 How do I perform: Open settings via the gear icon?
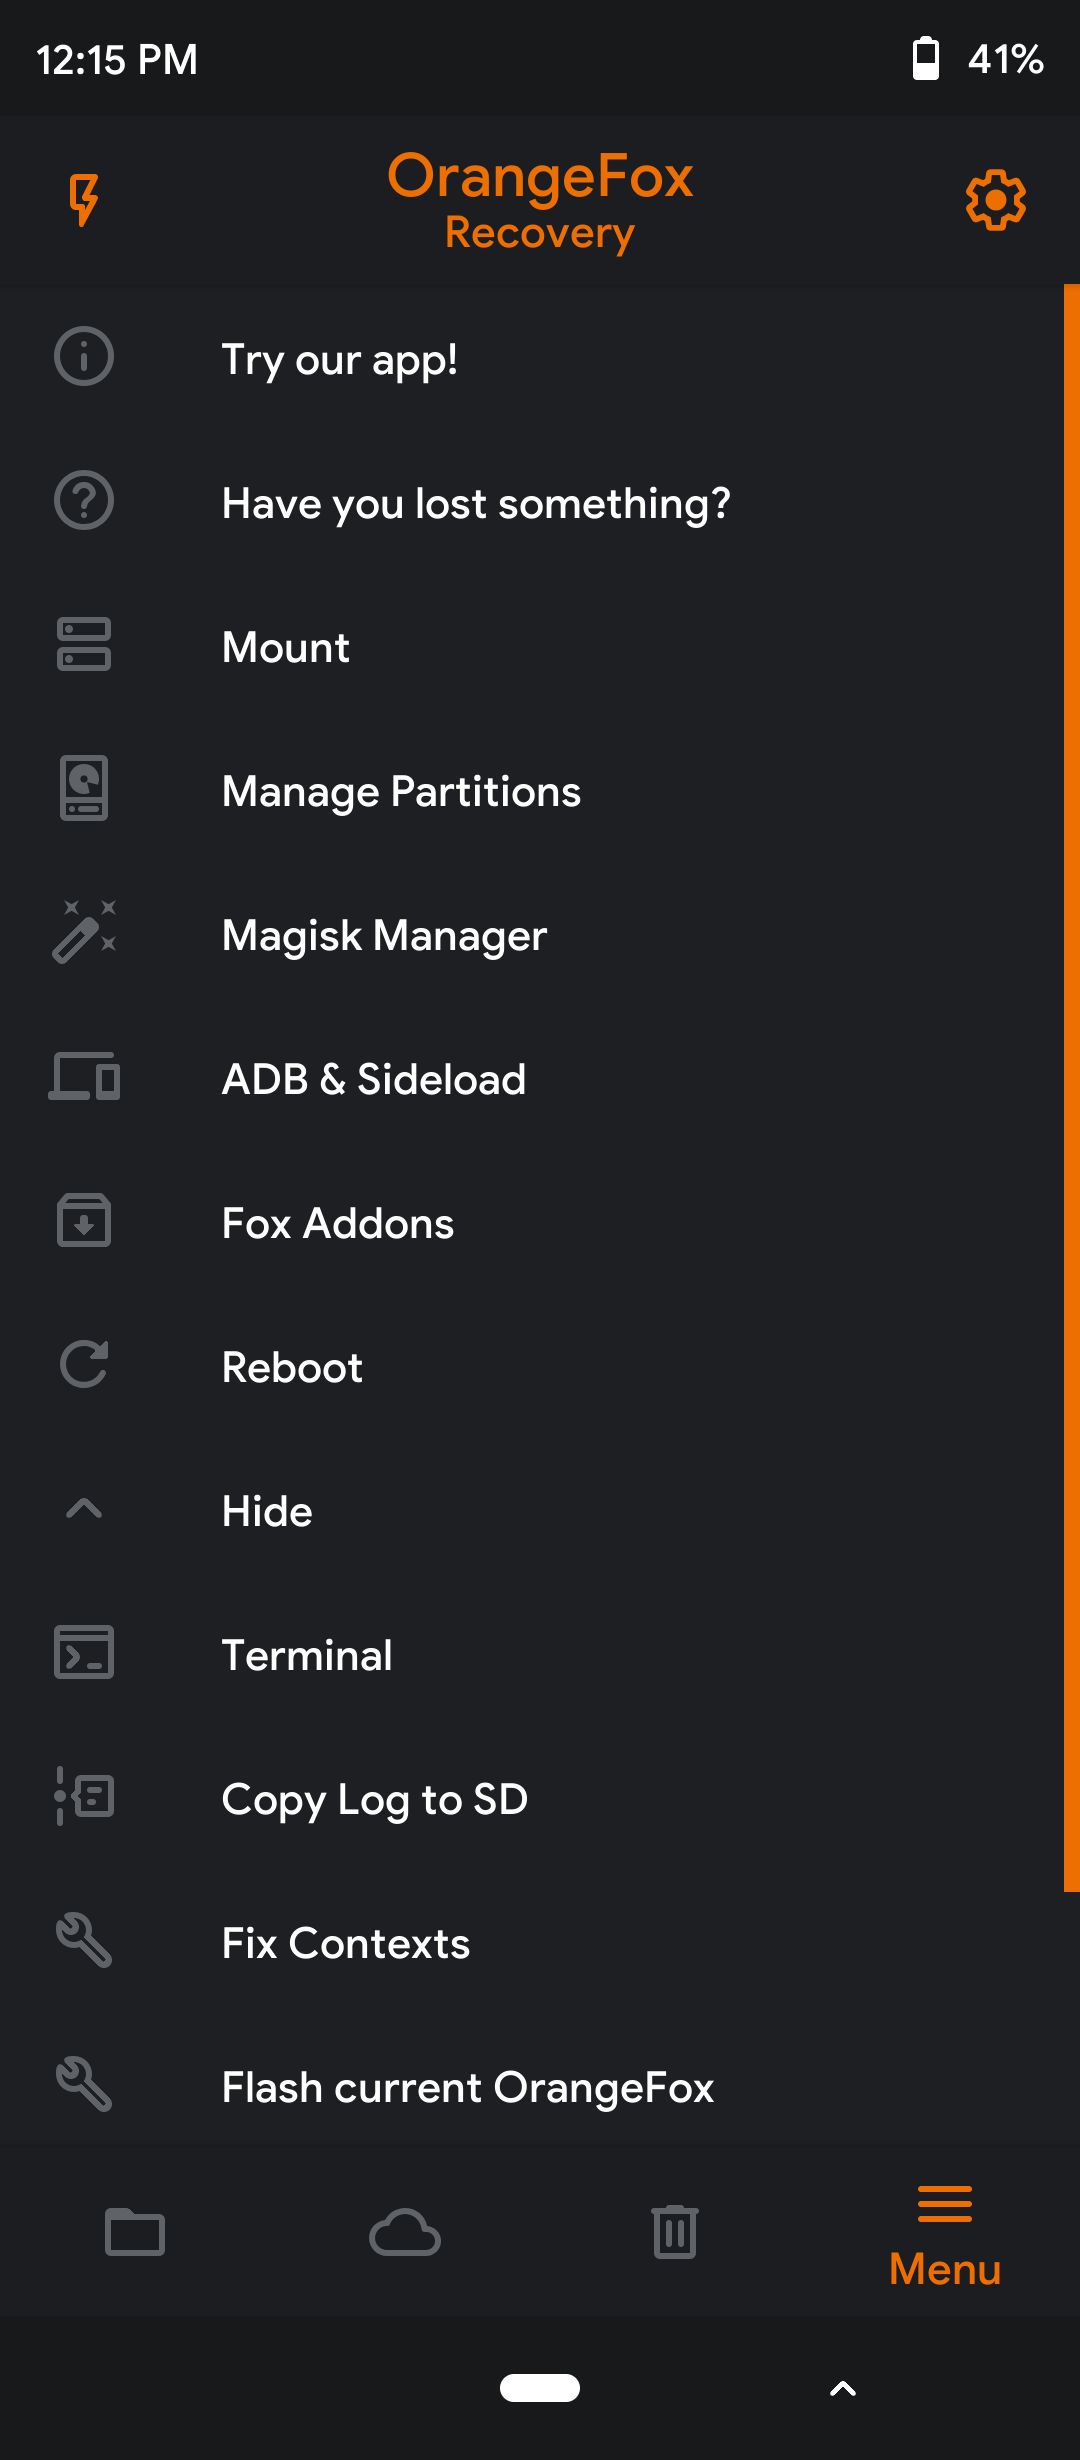(995, 200)
